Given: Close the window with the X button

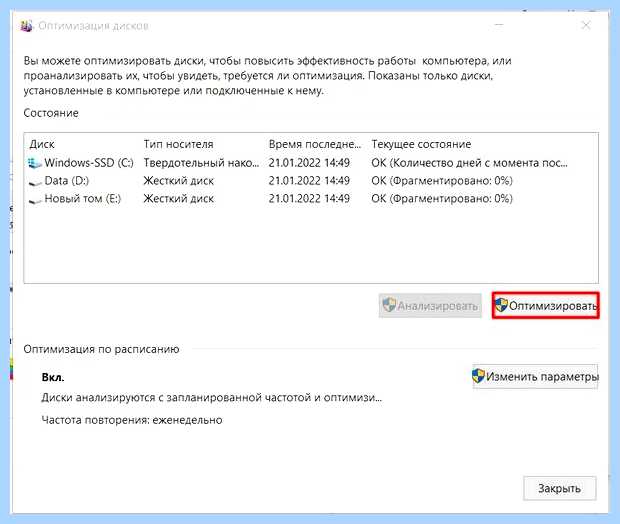Looking at the screenshot, I should click(x=586, y=26).
